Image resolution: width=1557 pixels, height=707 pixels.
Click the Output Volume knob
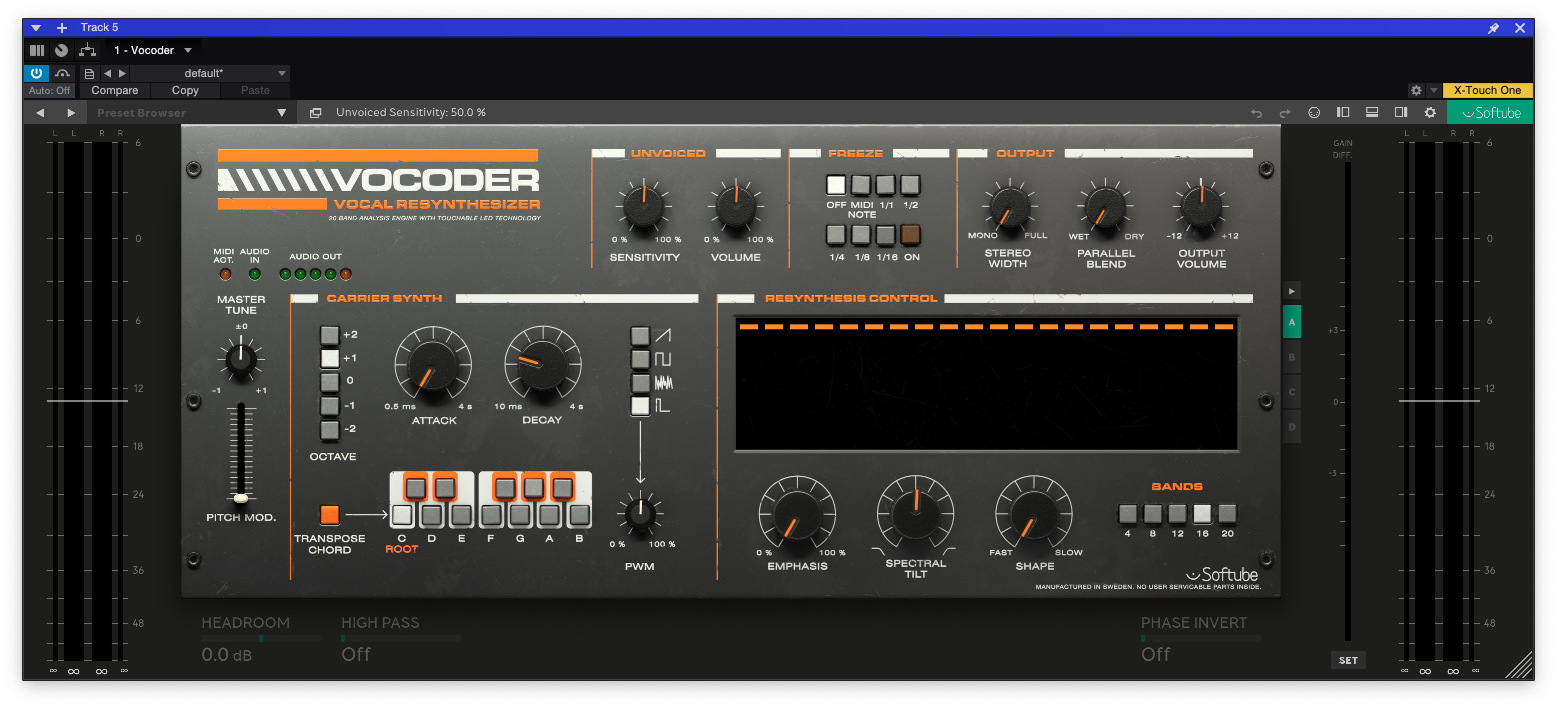[1201, 207]
